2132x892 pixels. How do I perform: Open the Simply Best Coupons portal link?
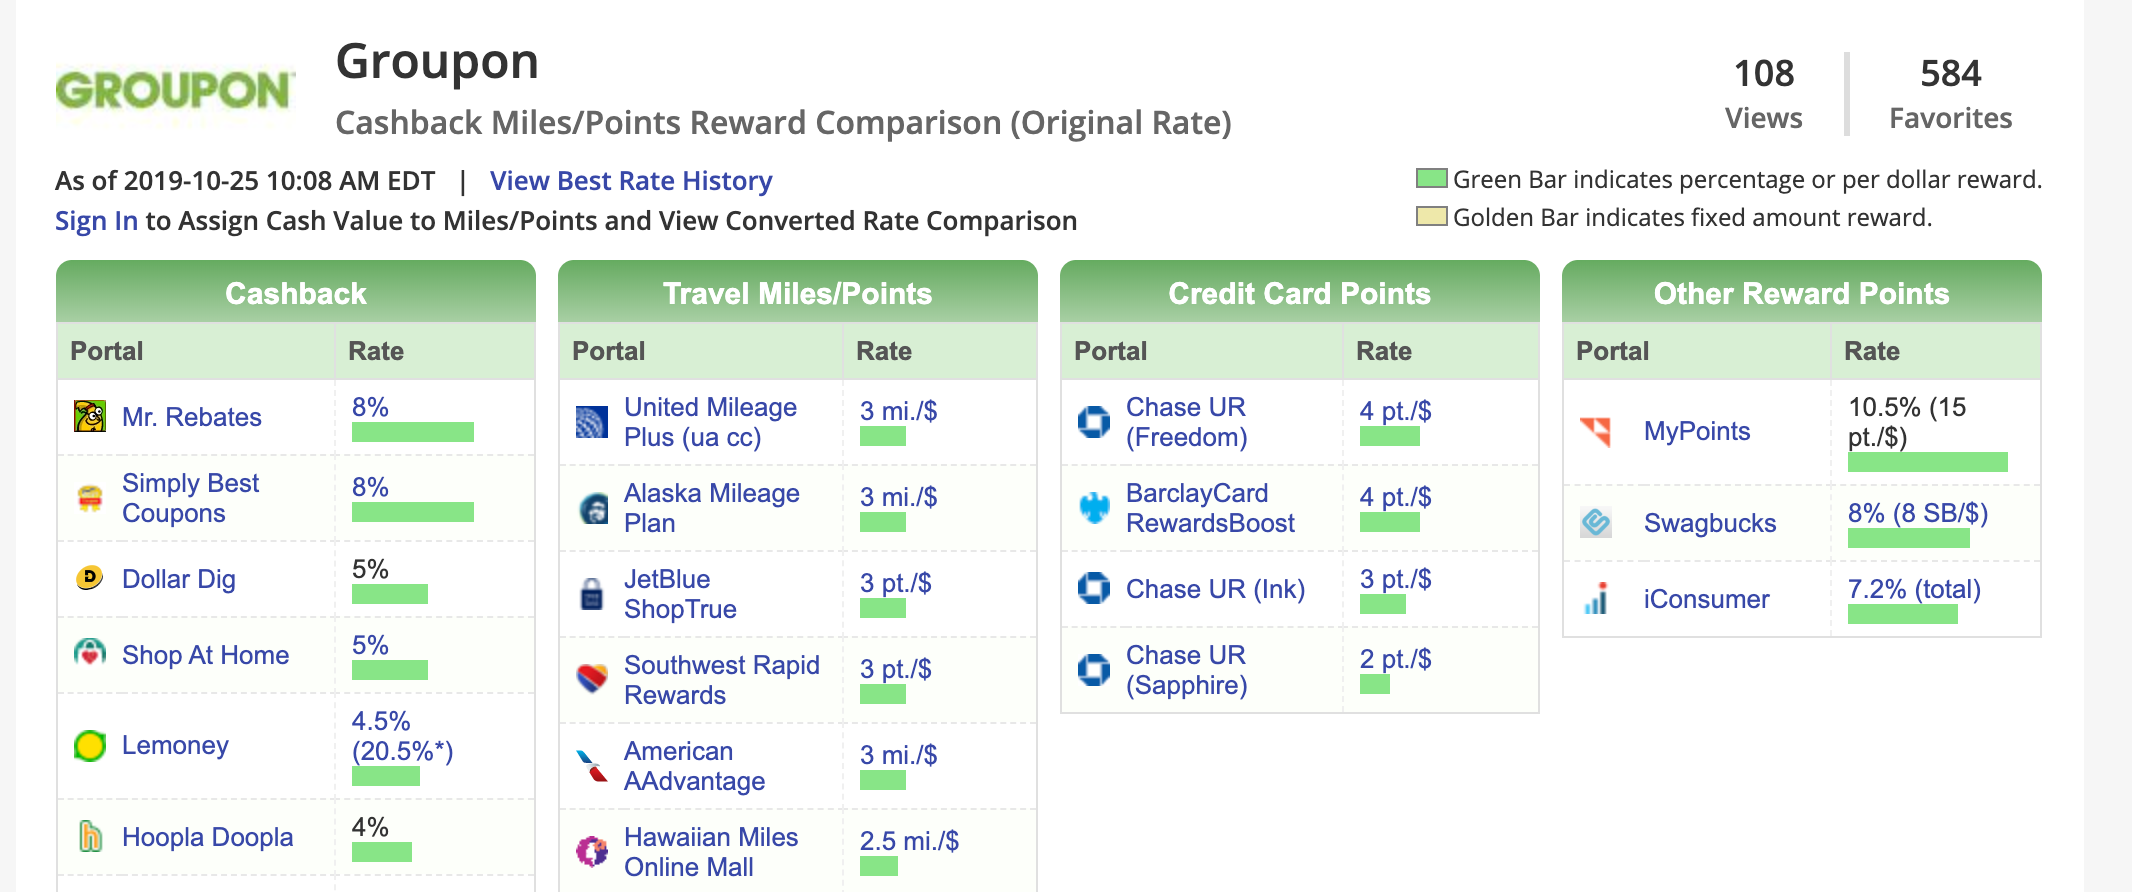click(190, 498)
